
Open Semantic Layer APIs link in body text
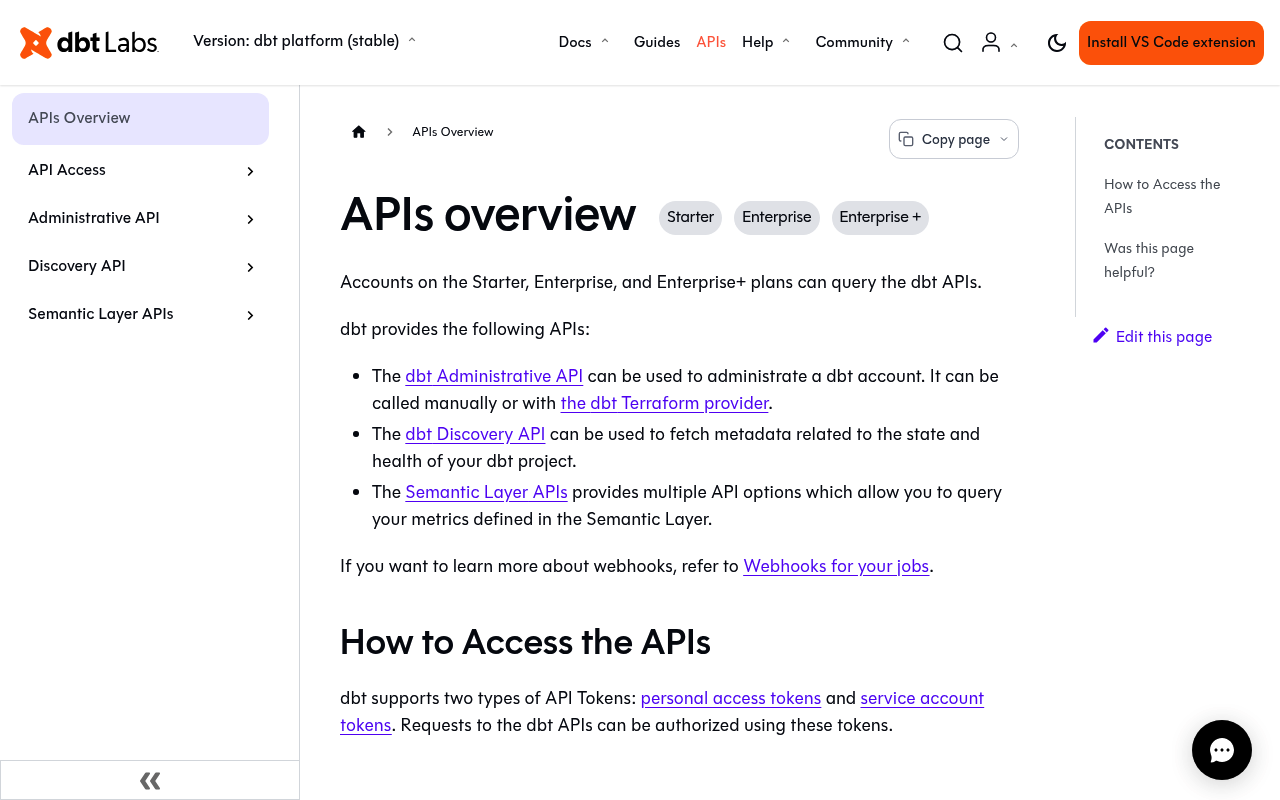[x=486, y=492]
